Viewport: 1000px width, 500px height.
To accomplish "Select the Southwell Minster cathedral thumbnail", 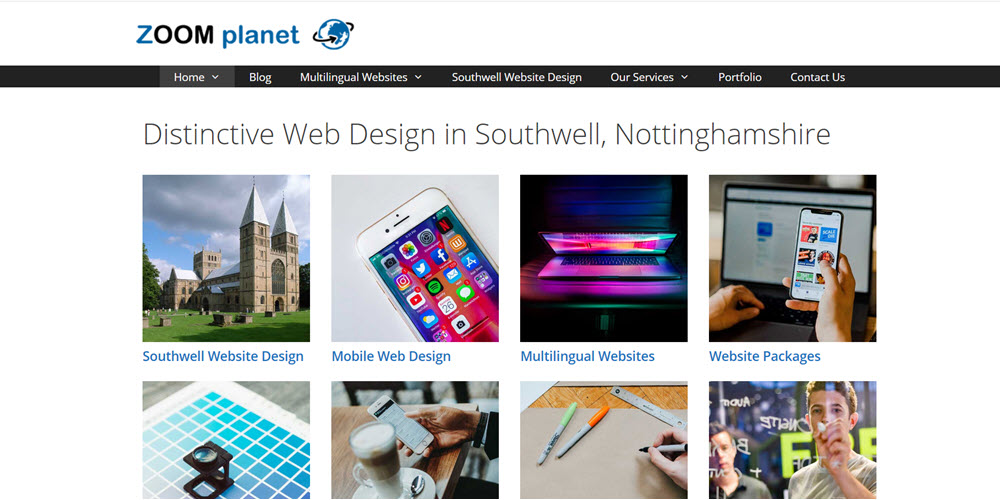I will 226,258.
